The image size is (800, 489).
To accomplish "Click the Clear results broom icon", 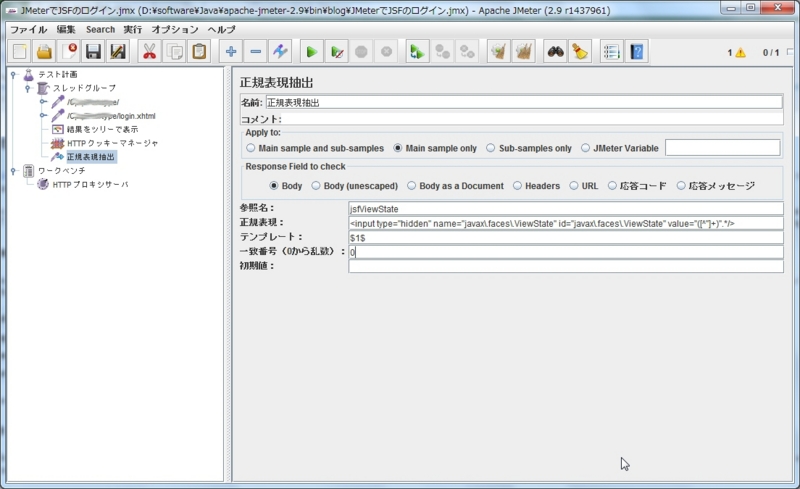I will click(498, 52).
